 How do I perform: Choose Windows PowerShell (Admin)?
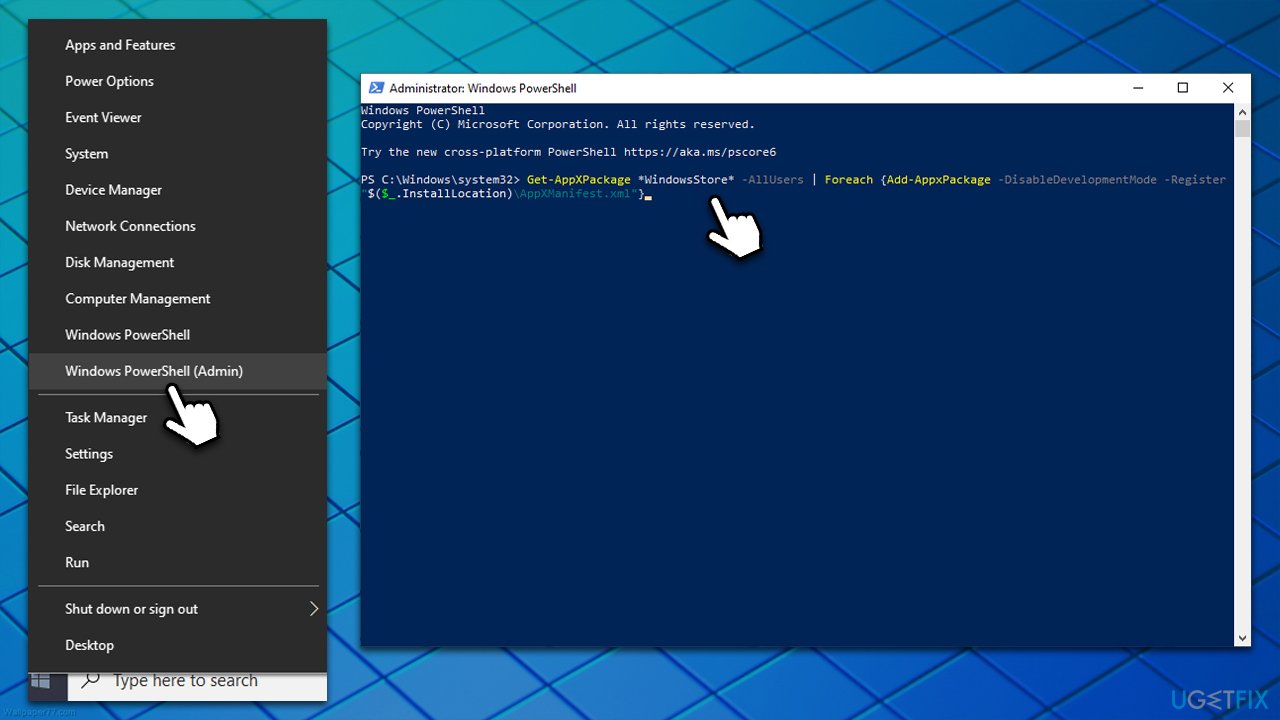click(x=177, y=371)
